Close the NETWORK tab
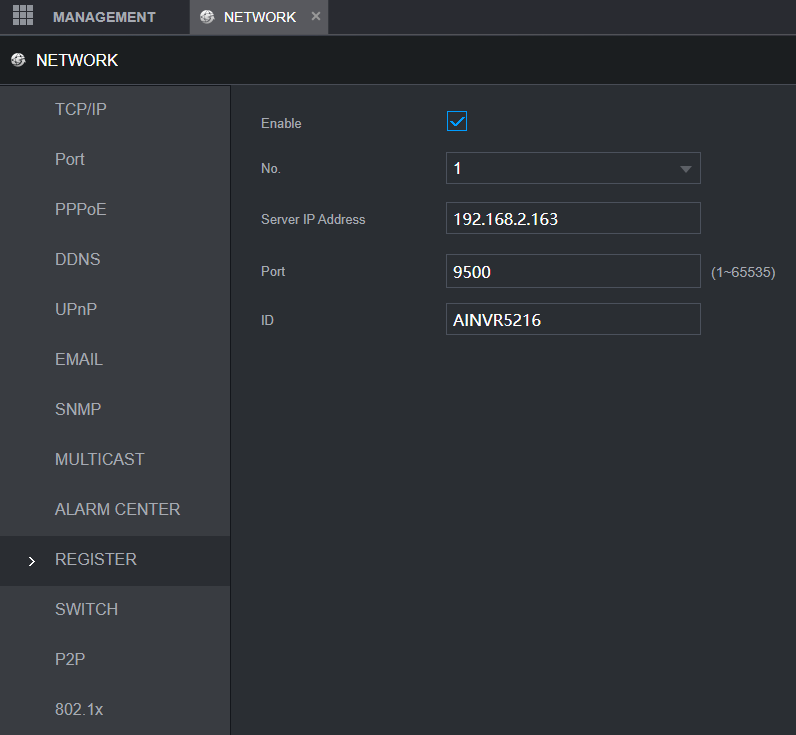This screenshot has width=796, height=735. click(x=316, y=17)
